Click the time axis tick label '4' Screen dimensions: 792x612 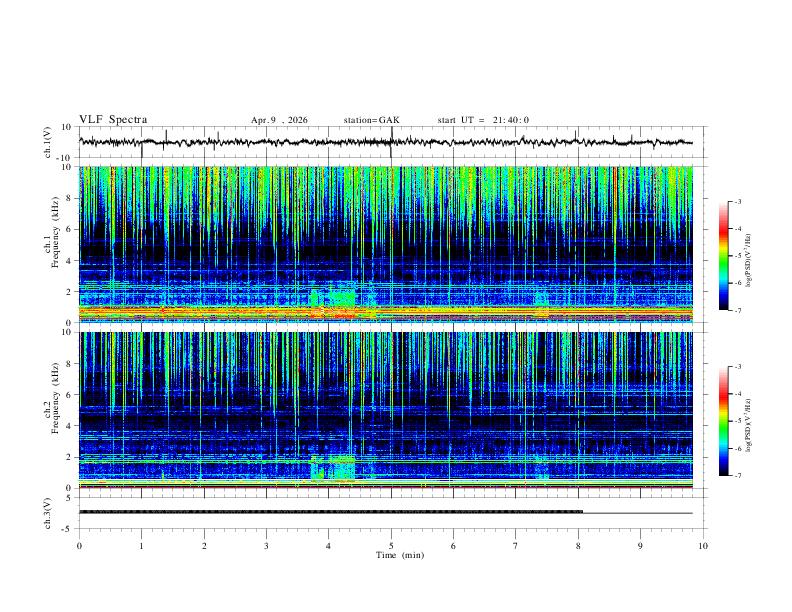point(329,546)
